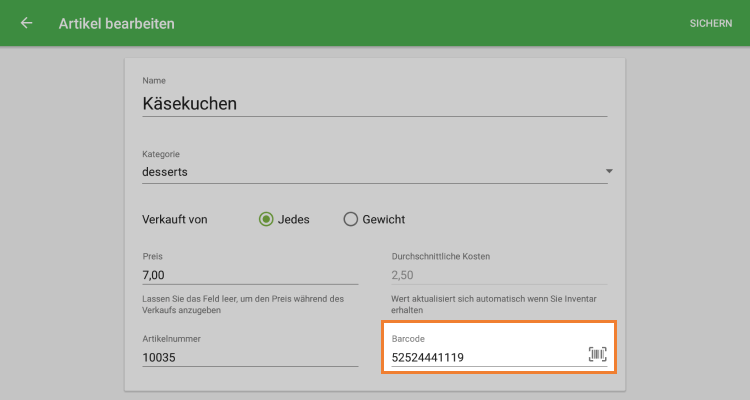
Task: Click the Barcode field label
Action: coord(408,339)
